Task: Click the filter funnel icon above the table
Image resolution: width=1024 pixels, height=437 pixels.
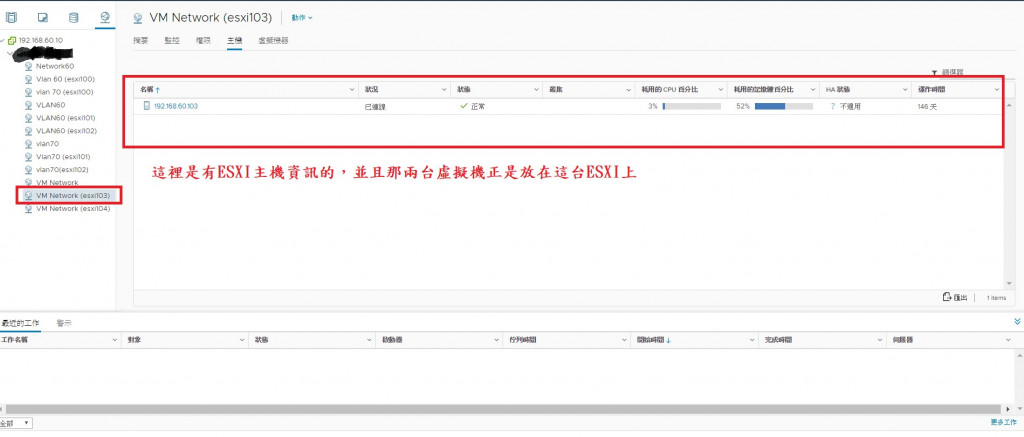Action: click(x=935, y=73)
